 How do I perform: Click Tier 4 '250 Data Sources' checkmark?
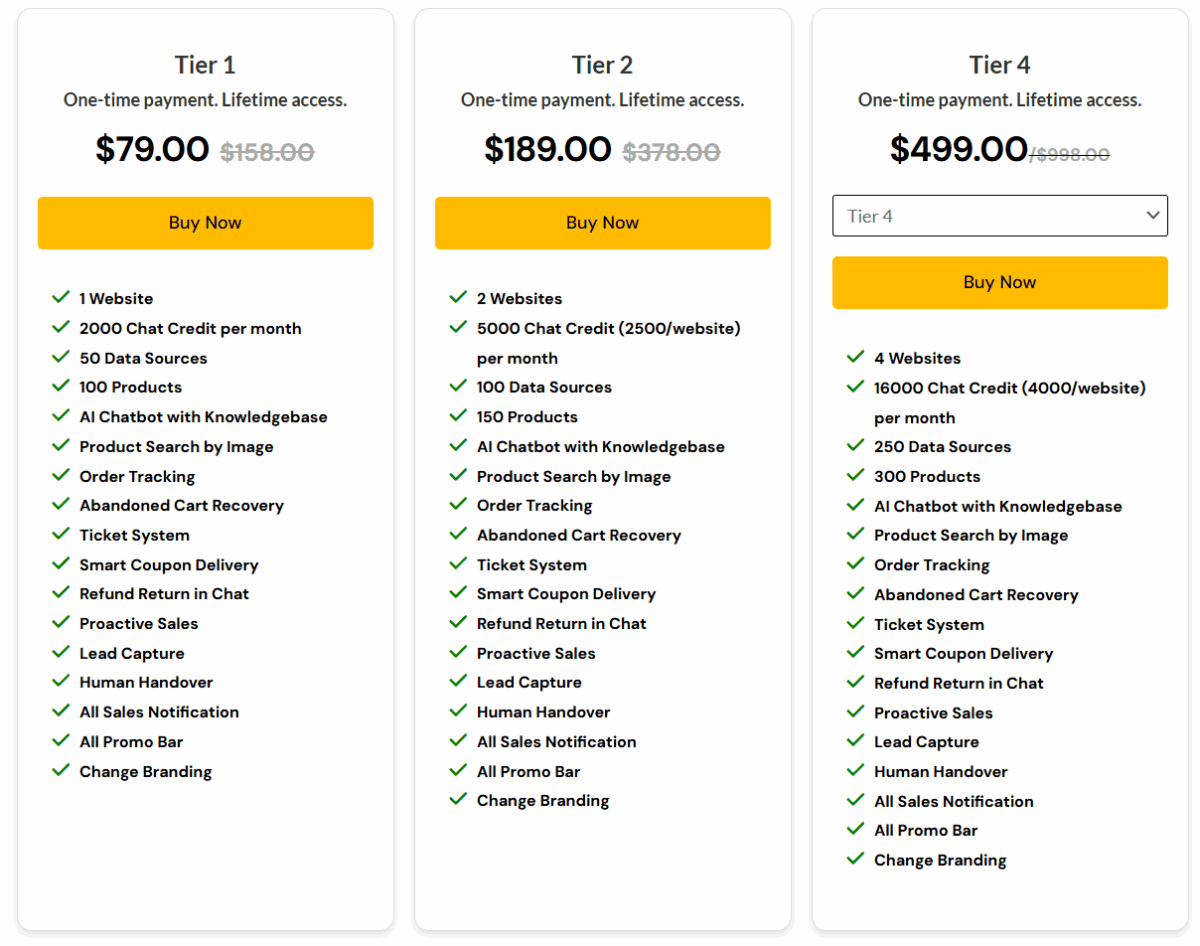click(x=855, y=446)
